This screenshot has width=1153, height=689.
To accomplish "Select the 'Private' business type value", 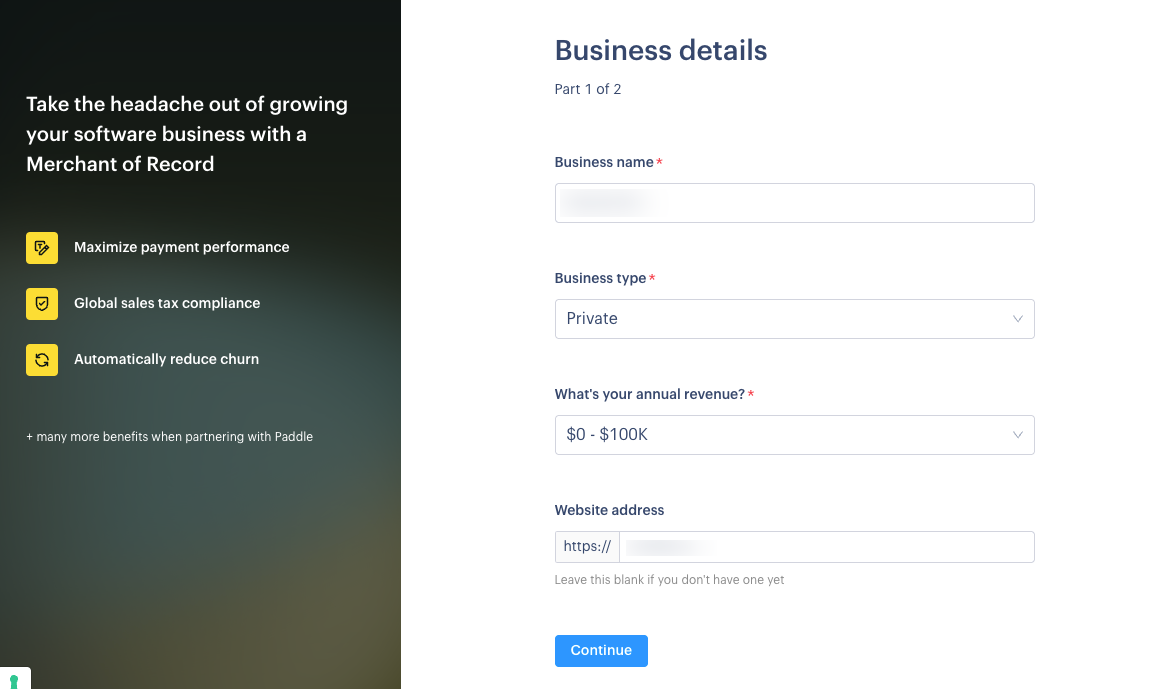I will (592, 319).
